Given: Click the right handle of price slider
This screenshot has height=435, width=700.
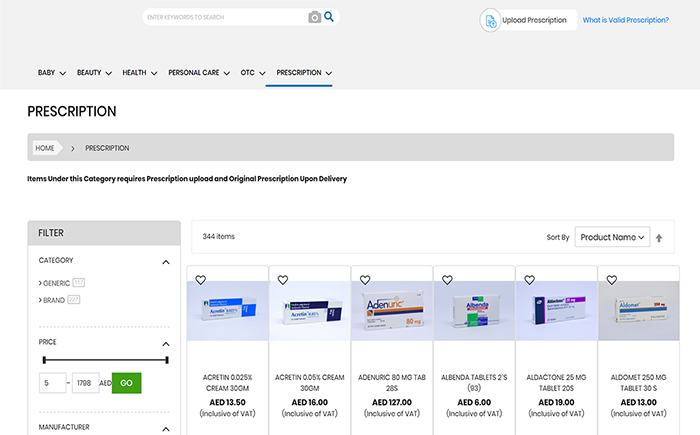Looking at the screenshot, I should (167, 360).
